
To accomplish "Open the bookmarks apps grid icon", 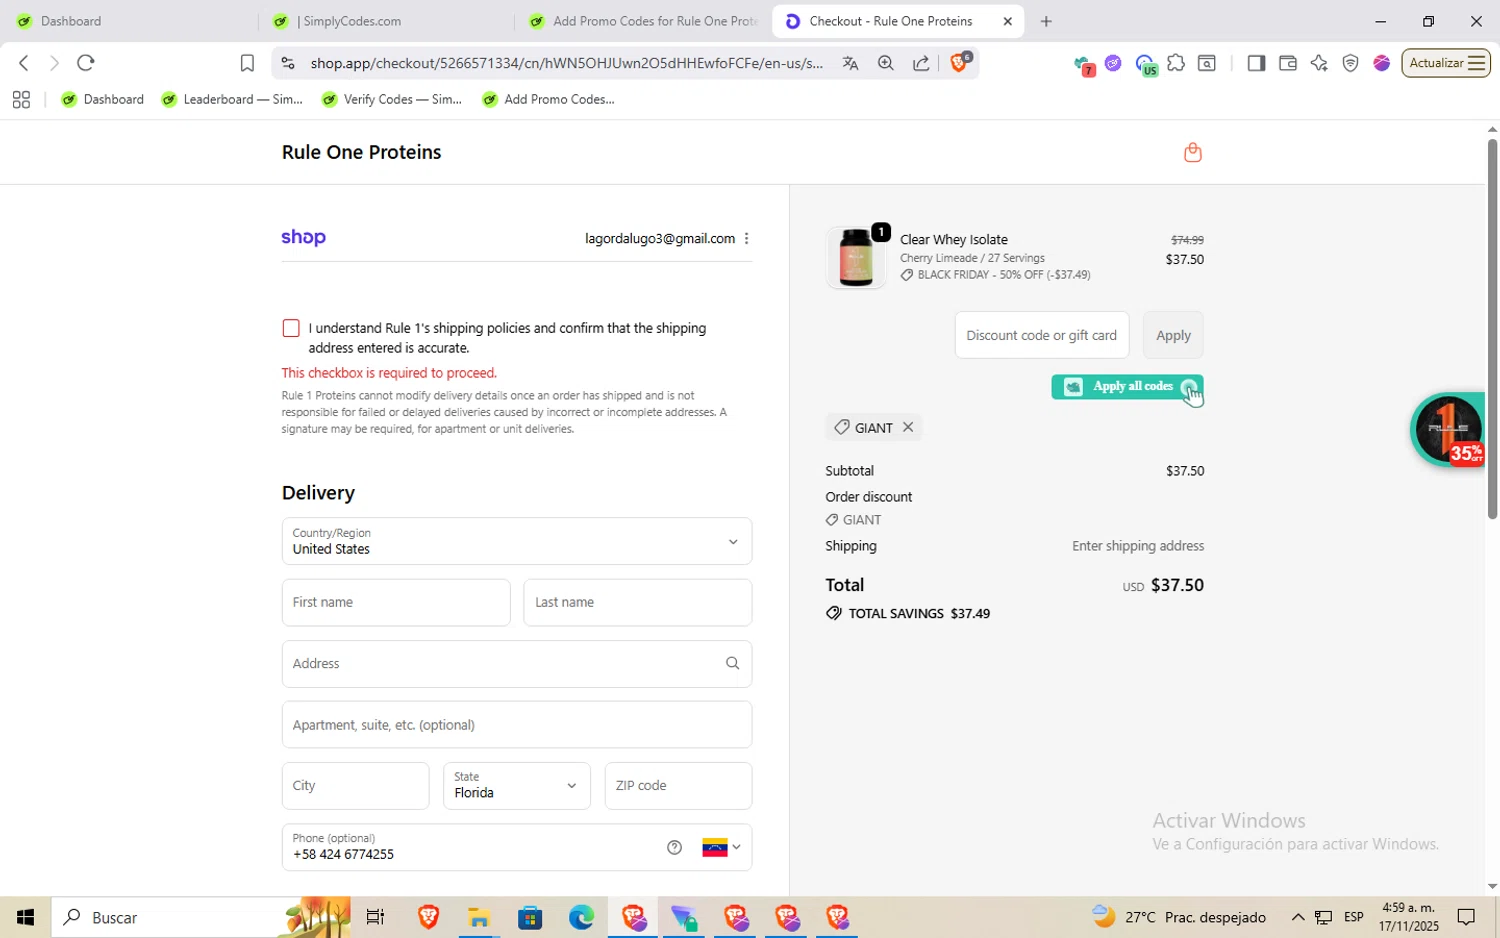I will [x=21, y=99].
